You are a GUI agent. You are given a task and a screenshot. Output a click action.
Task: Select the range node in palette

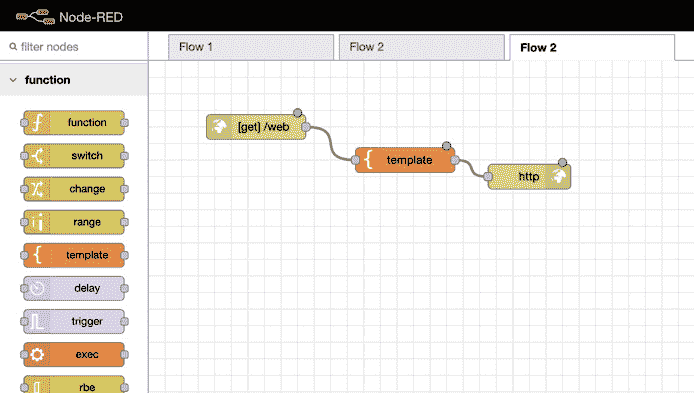[74, 222]
